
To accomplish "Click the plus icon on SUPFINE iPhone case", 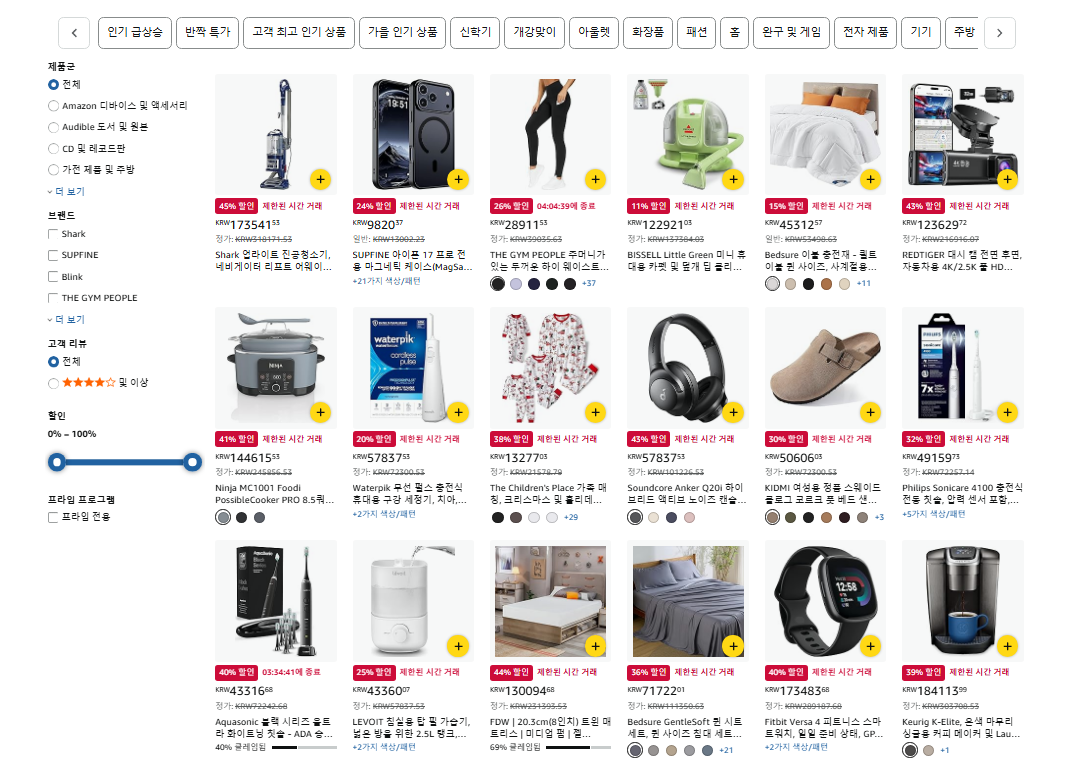I will (458, 179).
